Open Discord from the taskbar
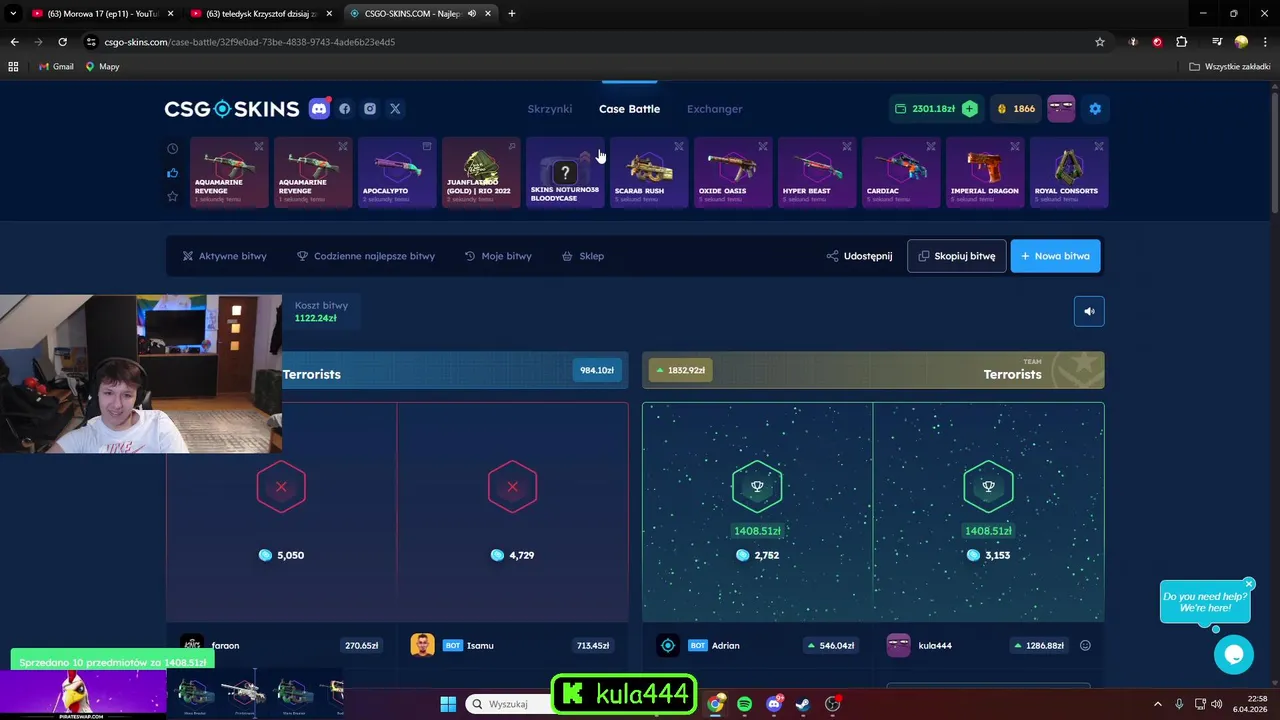This screenshot has width=1280, height=720. [x=774, y=704]
